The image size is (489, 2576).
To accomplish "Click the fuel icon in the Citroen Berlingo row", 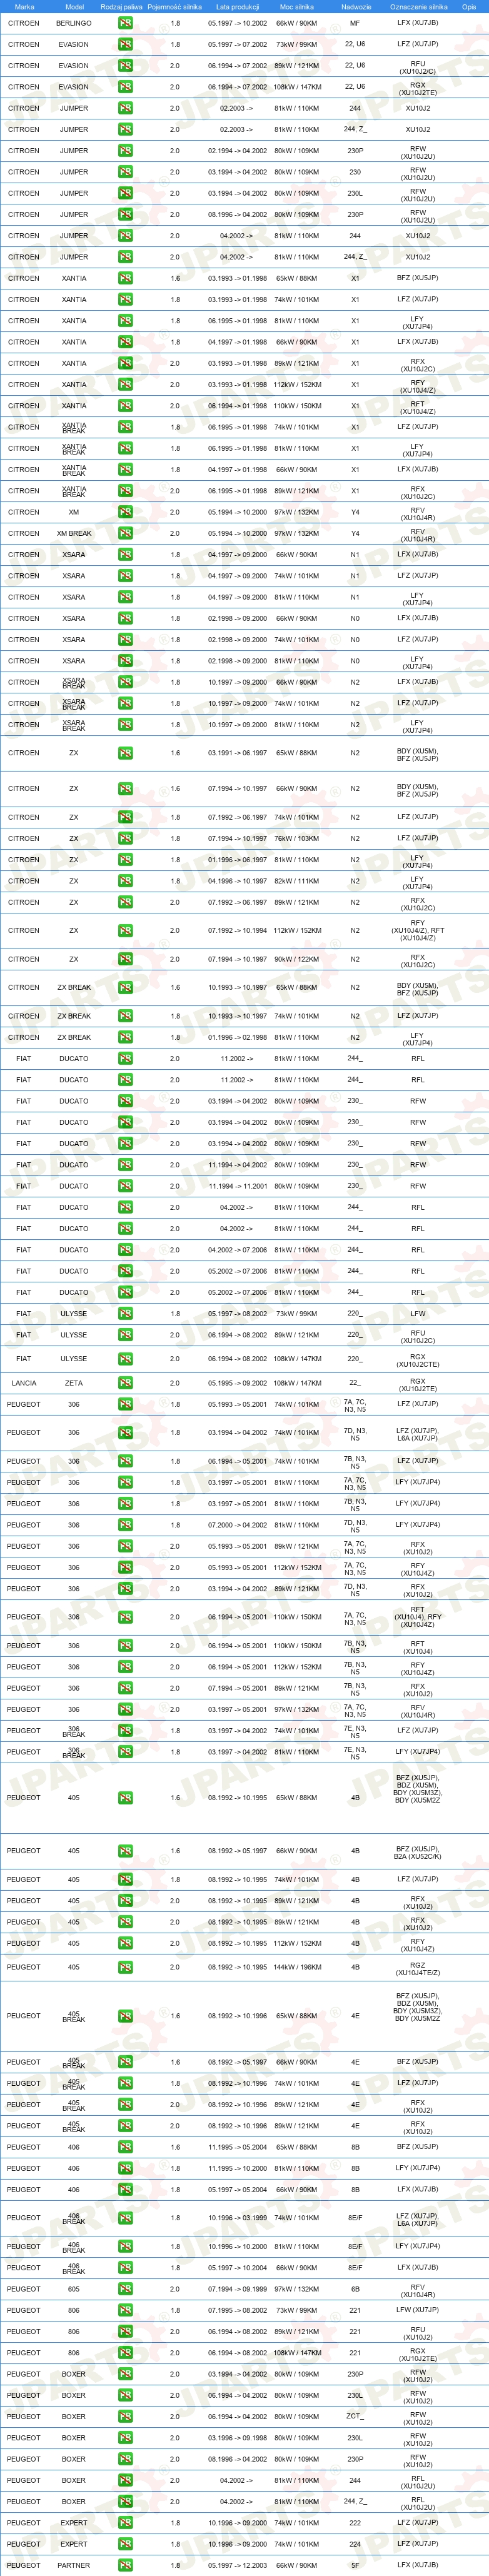I will pos(125,23).
